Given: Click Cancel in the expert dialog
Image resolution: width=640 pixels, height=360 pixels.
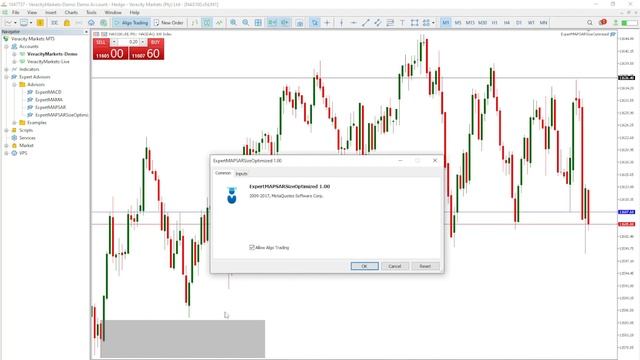Looking at the screenshot, I should pyautogui.click(x=395, y=266).
